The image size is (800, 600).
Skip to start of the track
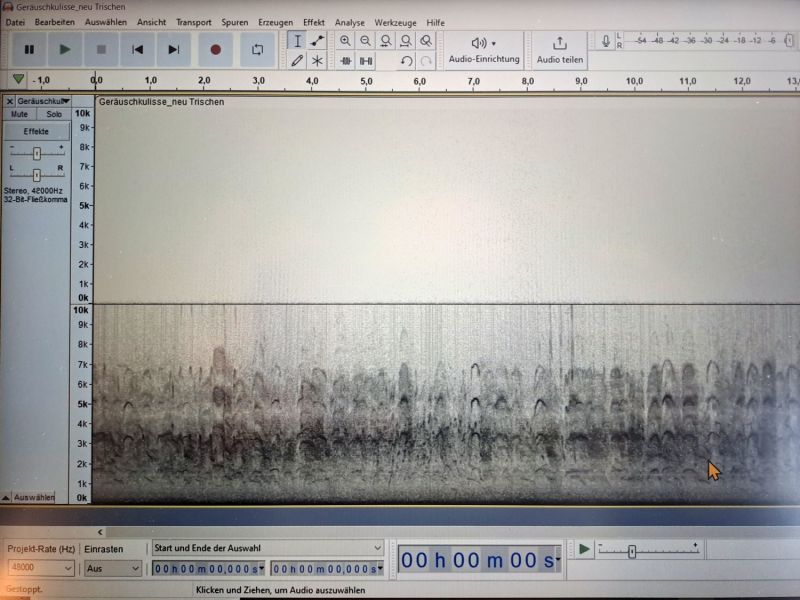(x=138, y=49)
